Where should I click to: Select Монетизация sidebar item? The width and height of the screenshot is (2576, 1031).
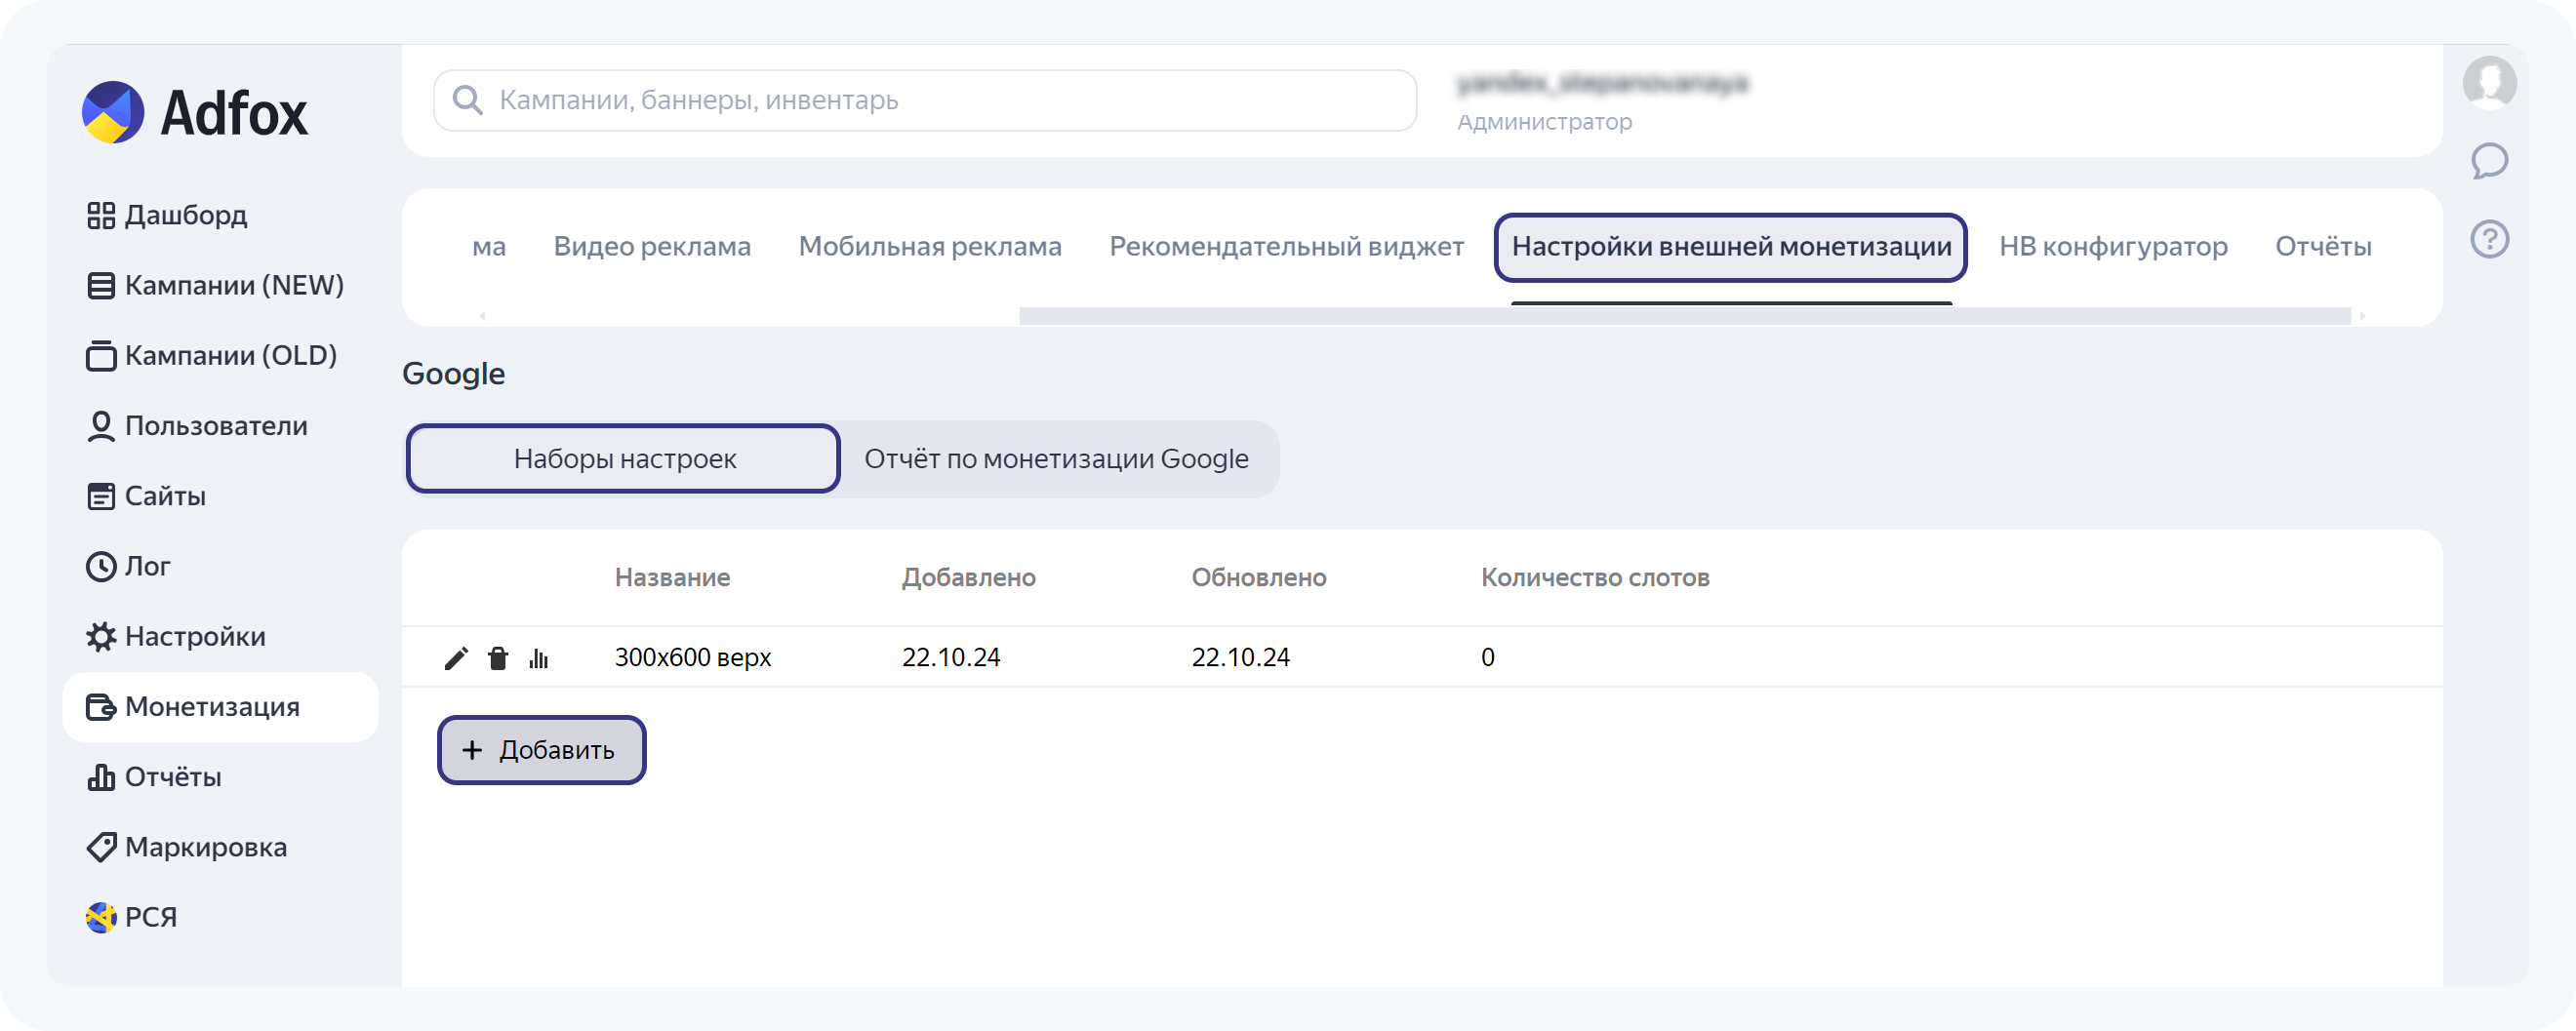(220, 707)
